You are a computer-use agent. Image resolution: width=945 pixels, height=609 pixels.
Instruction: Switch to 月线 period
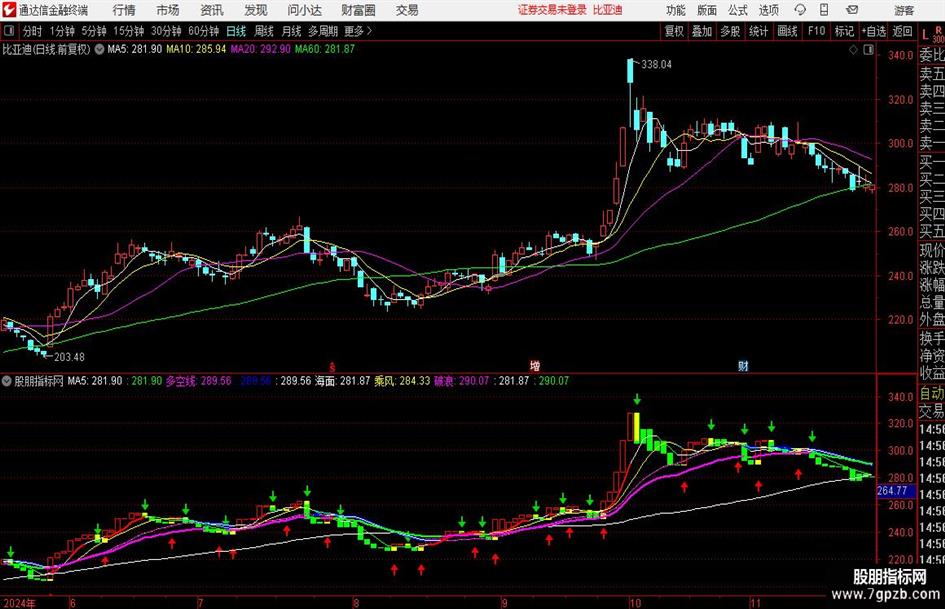pyautogui.click(x=292, y=31)
